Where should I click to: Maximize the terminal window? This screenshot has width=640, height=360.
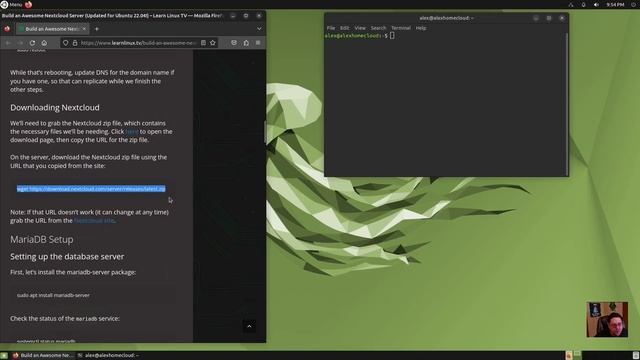549,18
